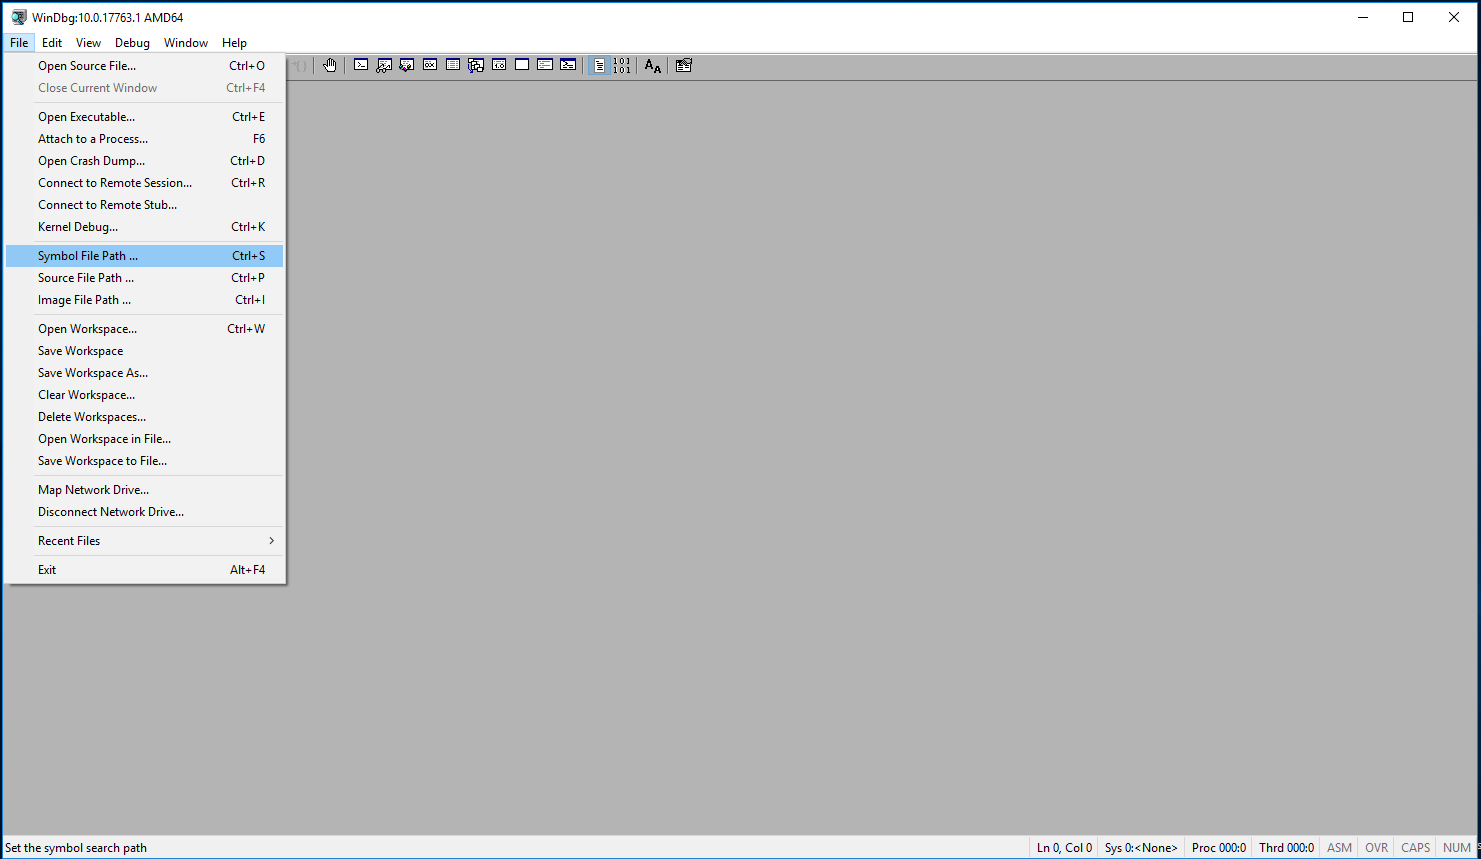The height and width of the screenshot is (859, 1481).
Task: Open the Registers window toolbar icon
Action: (430, 66)
